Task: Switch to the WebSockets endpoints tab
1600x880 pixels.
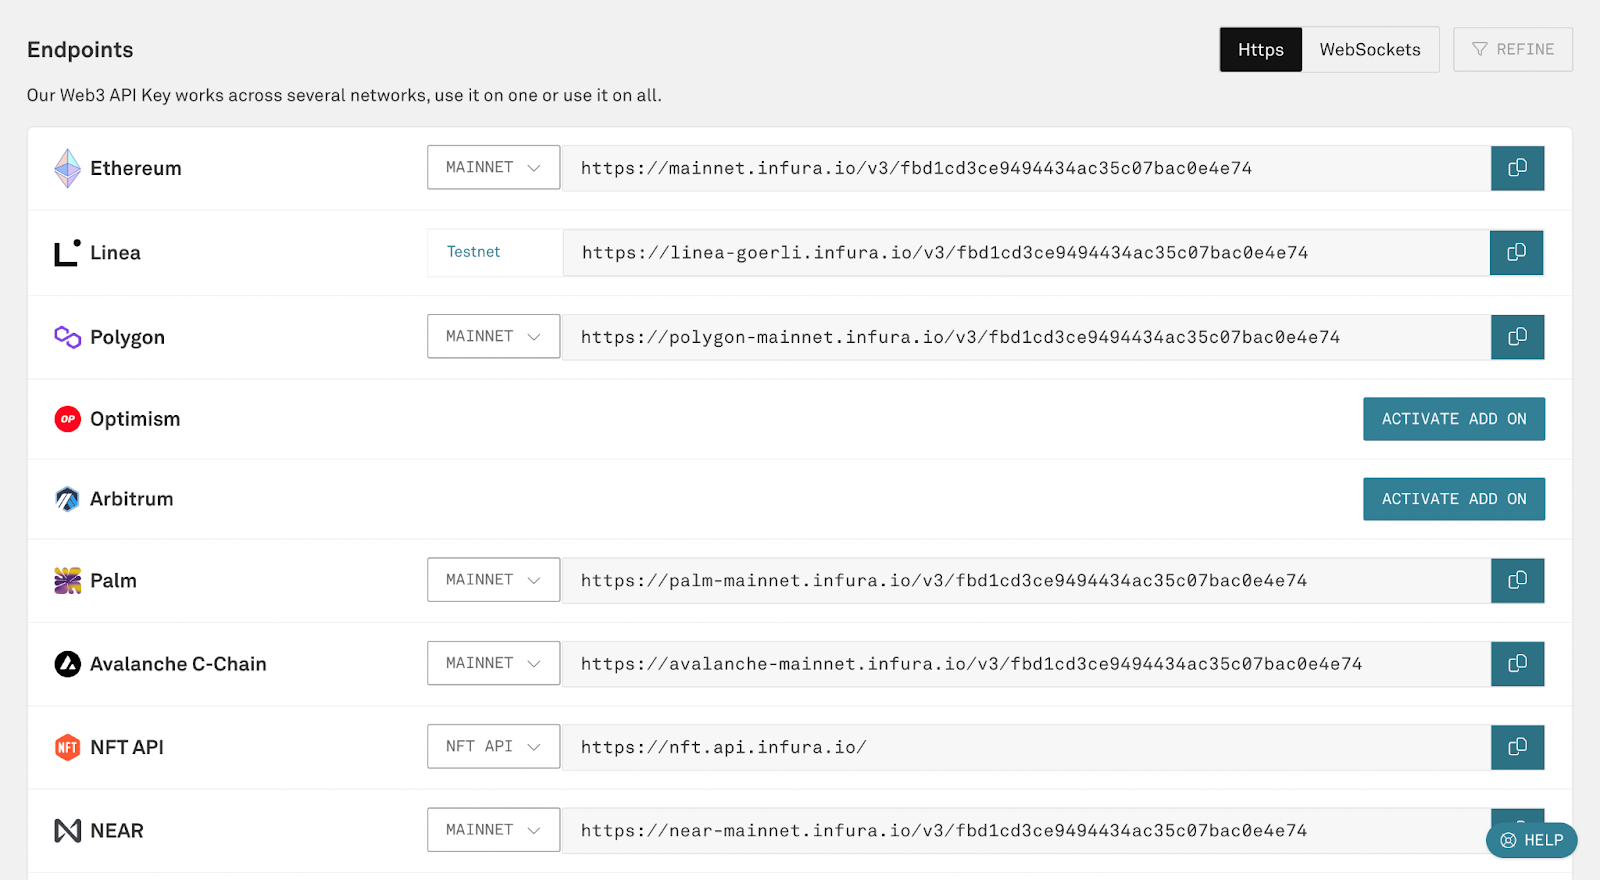Action: [1370, 49]
